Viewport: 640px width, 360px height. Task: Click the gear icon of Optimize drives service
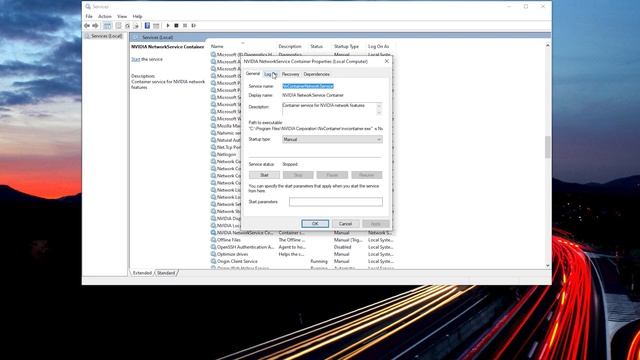click(x=213, y=254)
